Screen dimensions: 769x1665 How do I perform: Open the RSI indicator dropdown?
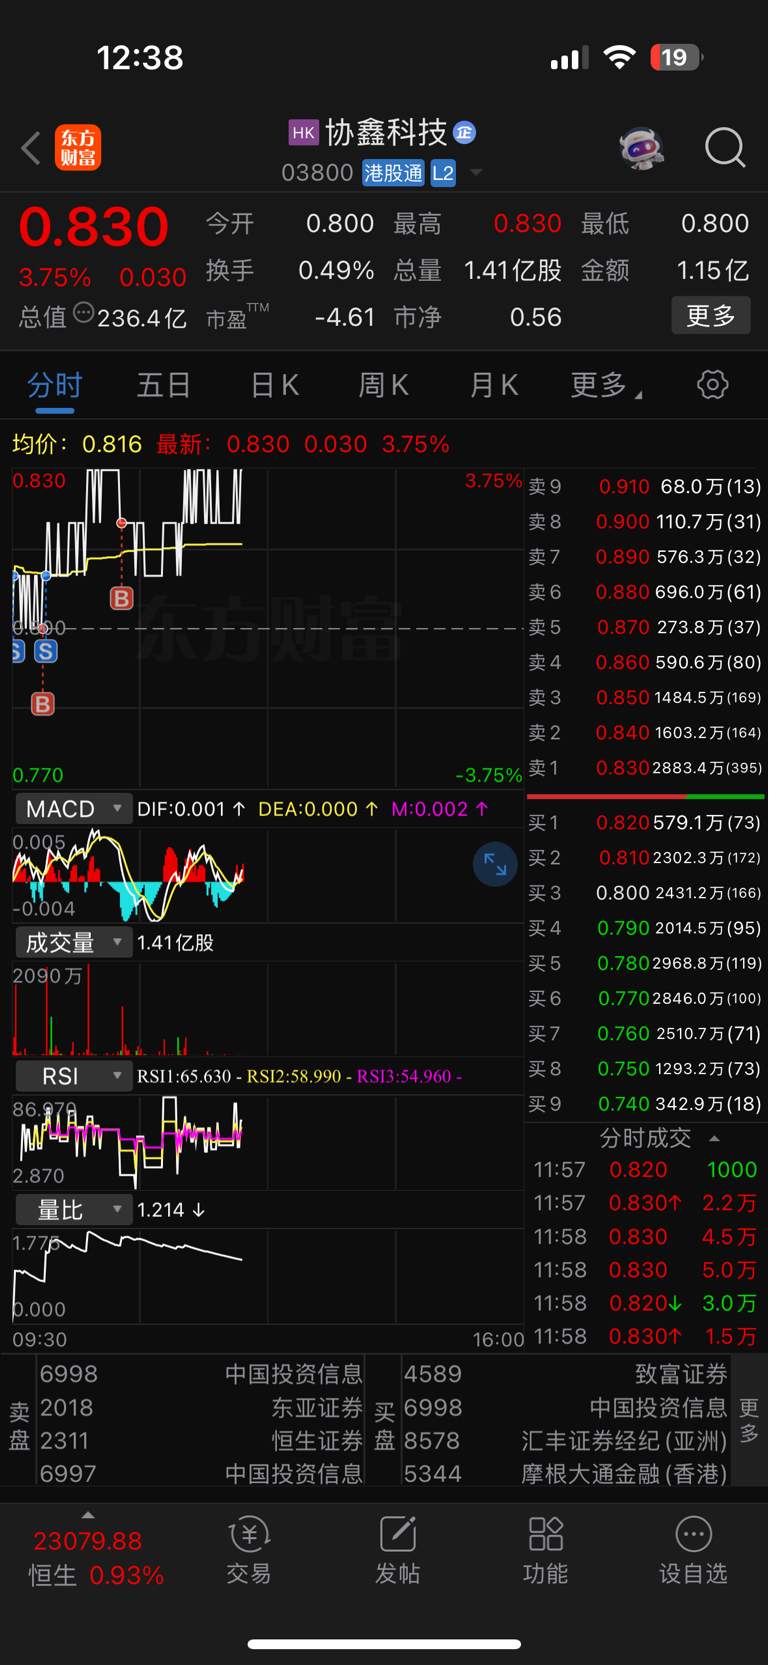click(74, 1076)
